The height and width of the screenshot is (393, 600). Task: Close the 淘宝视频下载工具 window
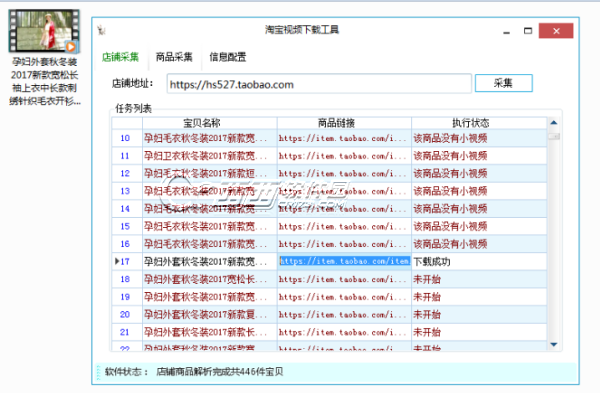coord(556,31)
